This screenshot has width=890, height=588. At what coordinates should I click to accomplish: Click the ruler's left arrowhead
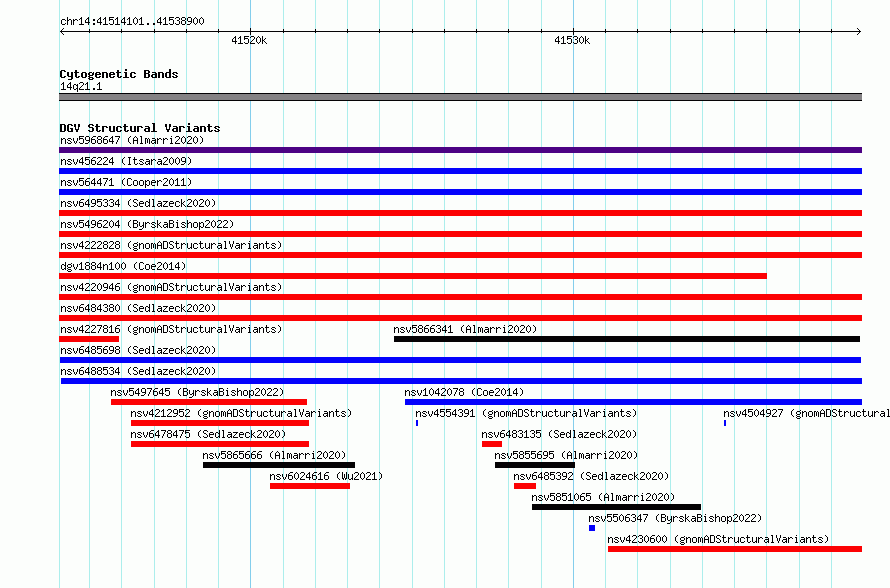pyautogui.click(x=62, y=32)
